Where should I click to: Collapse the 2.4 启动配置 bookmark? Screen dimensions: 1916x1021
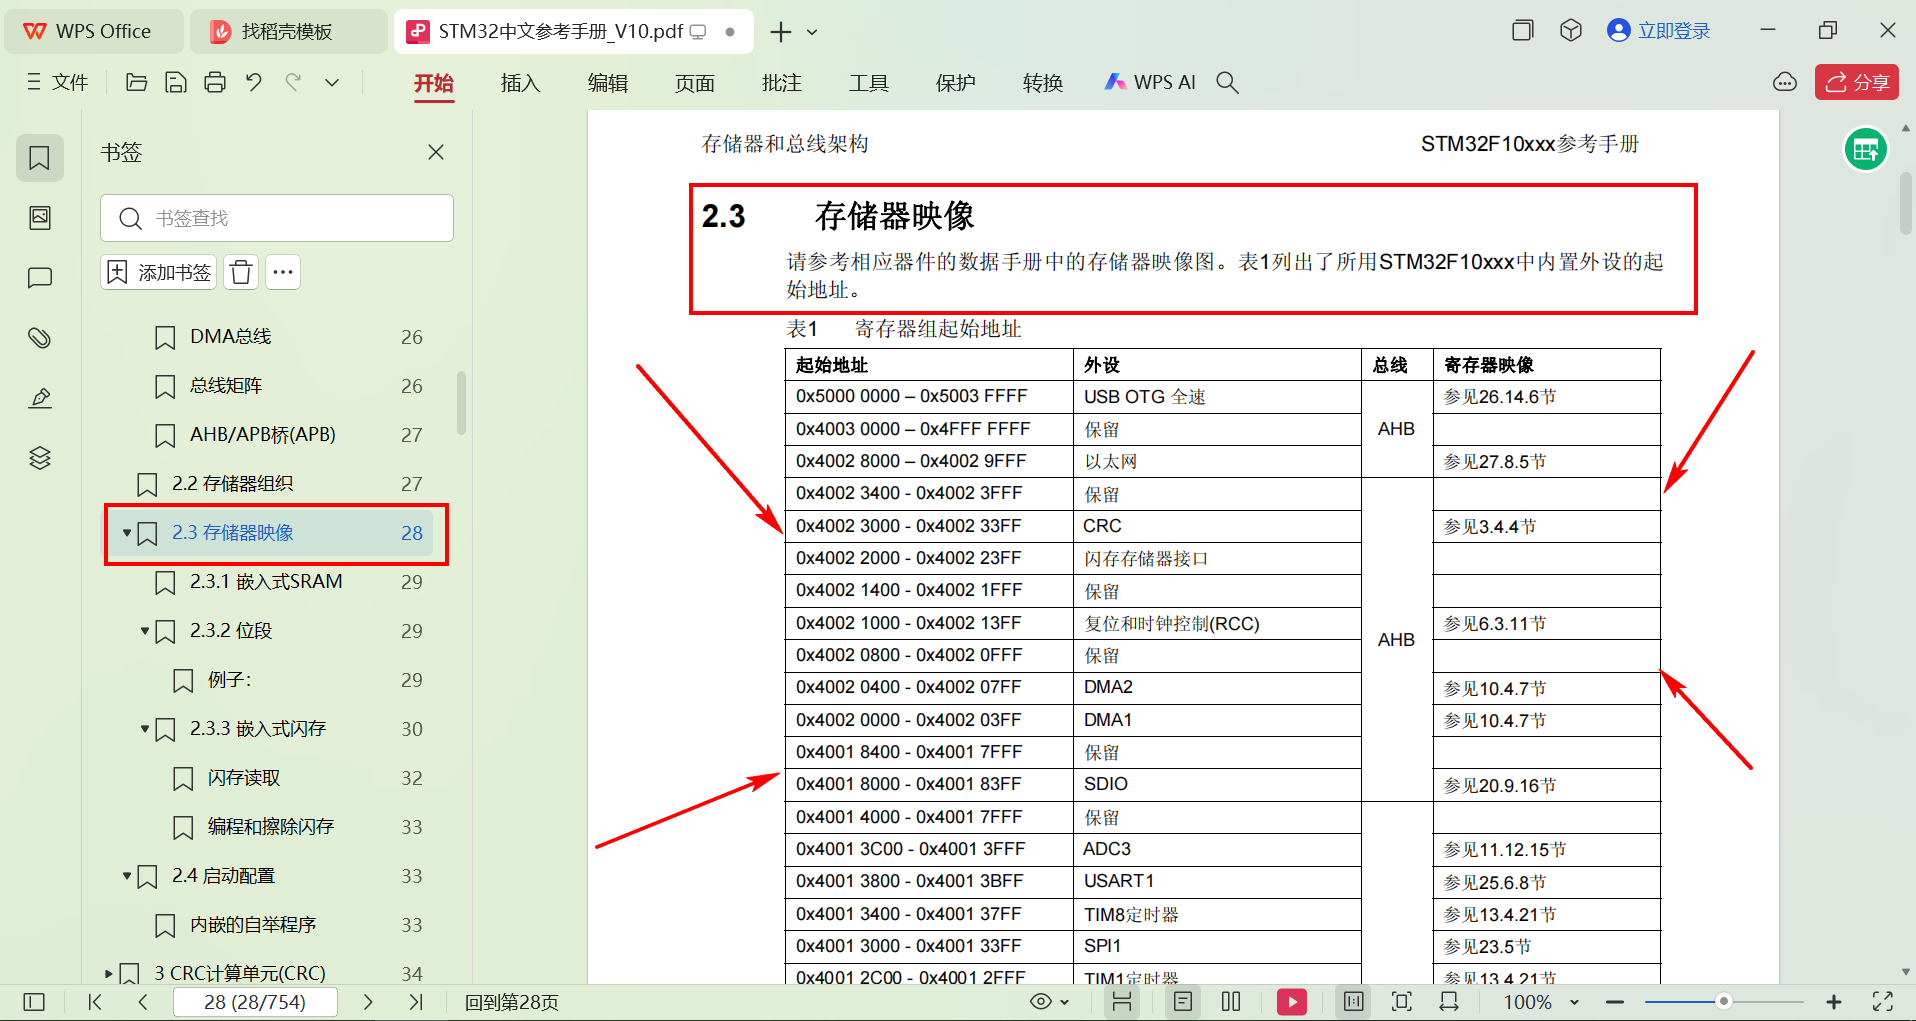(127, 876)
